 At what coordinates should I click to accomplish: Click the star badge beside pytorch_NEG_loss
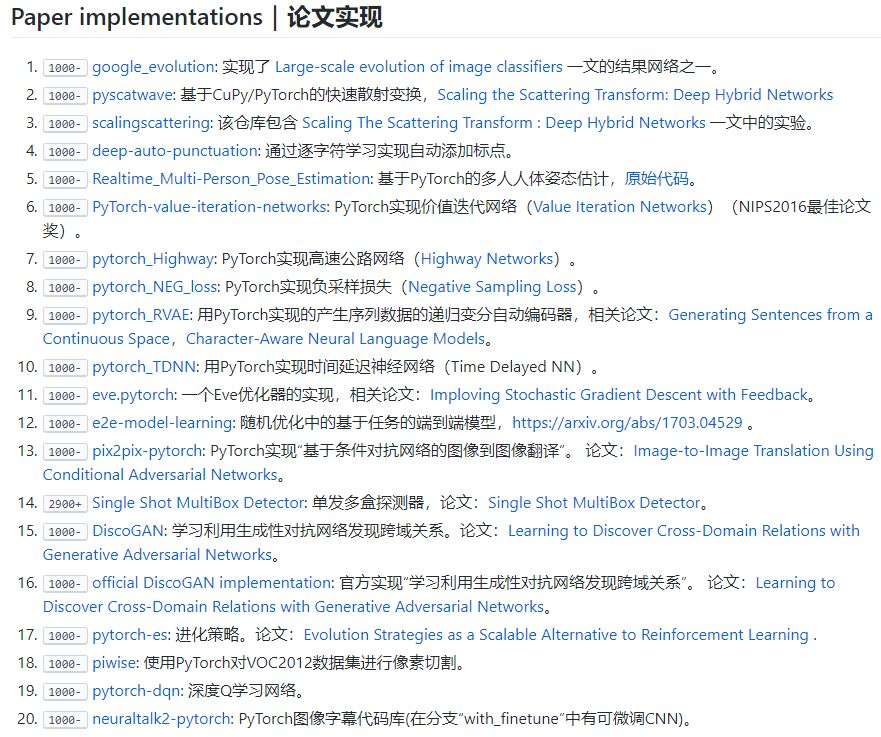point(65,288)
